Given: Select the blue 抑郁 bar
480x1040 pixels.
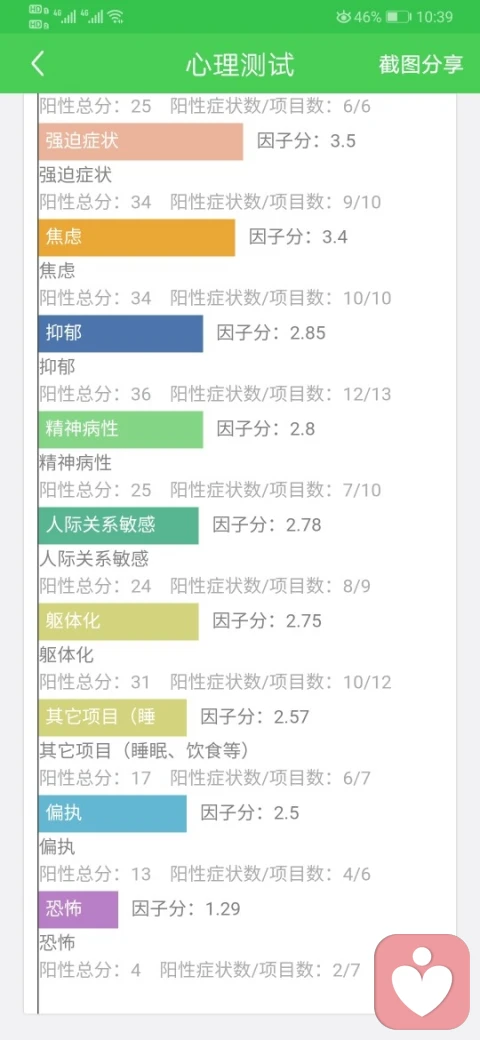Looking at the screenshot, I should point(121,334).
